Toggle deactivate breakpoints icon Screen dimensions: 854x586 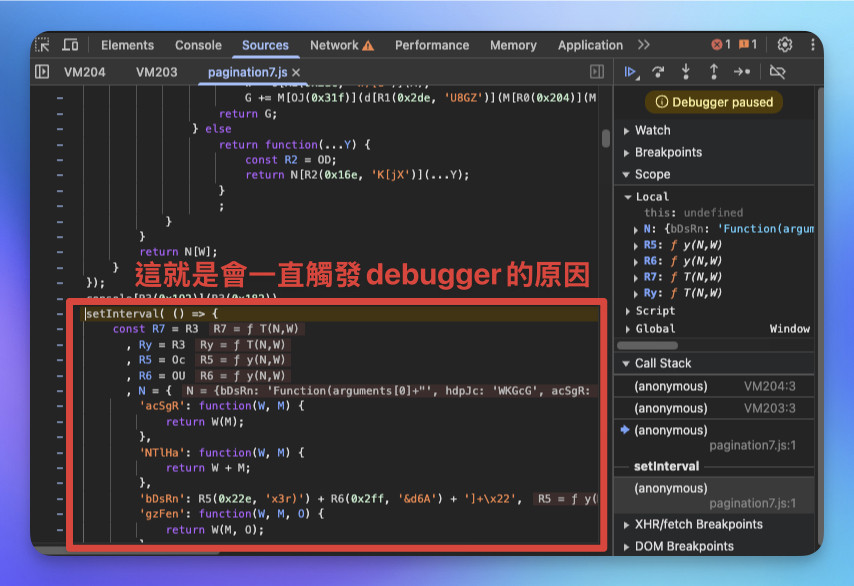coord(777,72)
